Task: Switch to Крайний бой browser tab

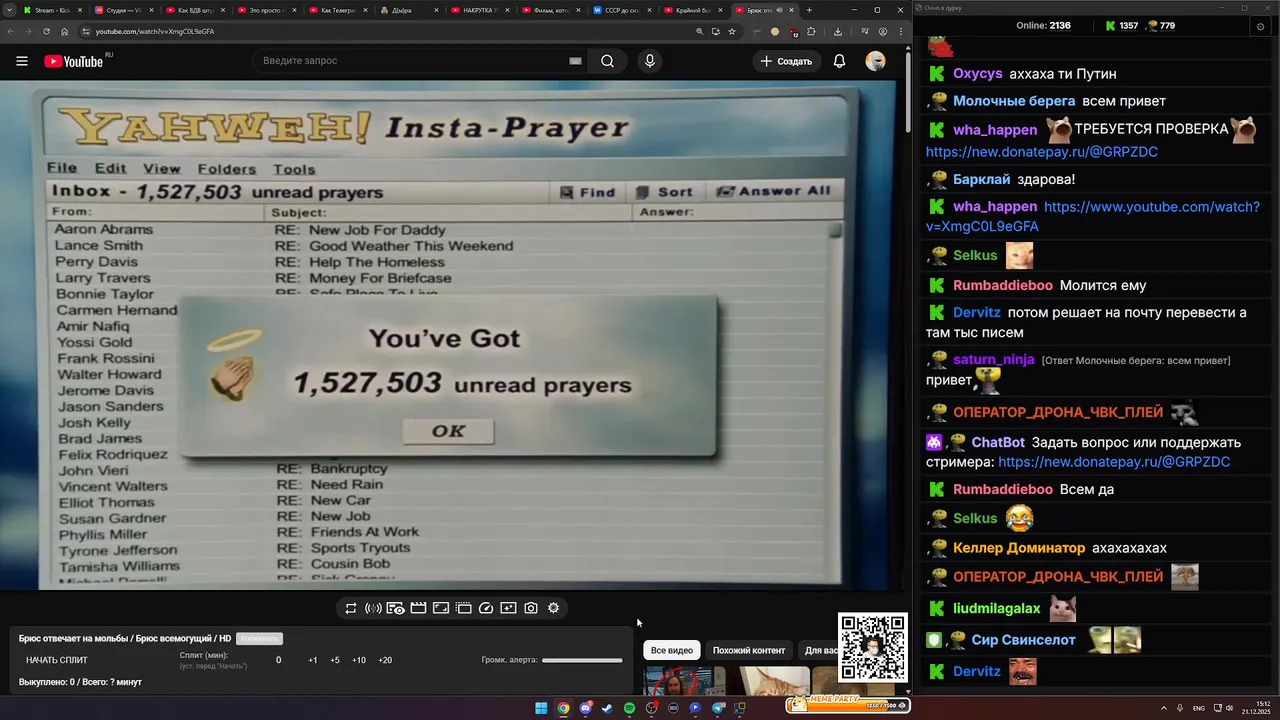Action: click(x=696, y=10)
